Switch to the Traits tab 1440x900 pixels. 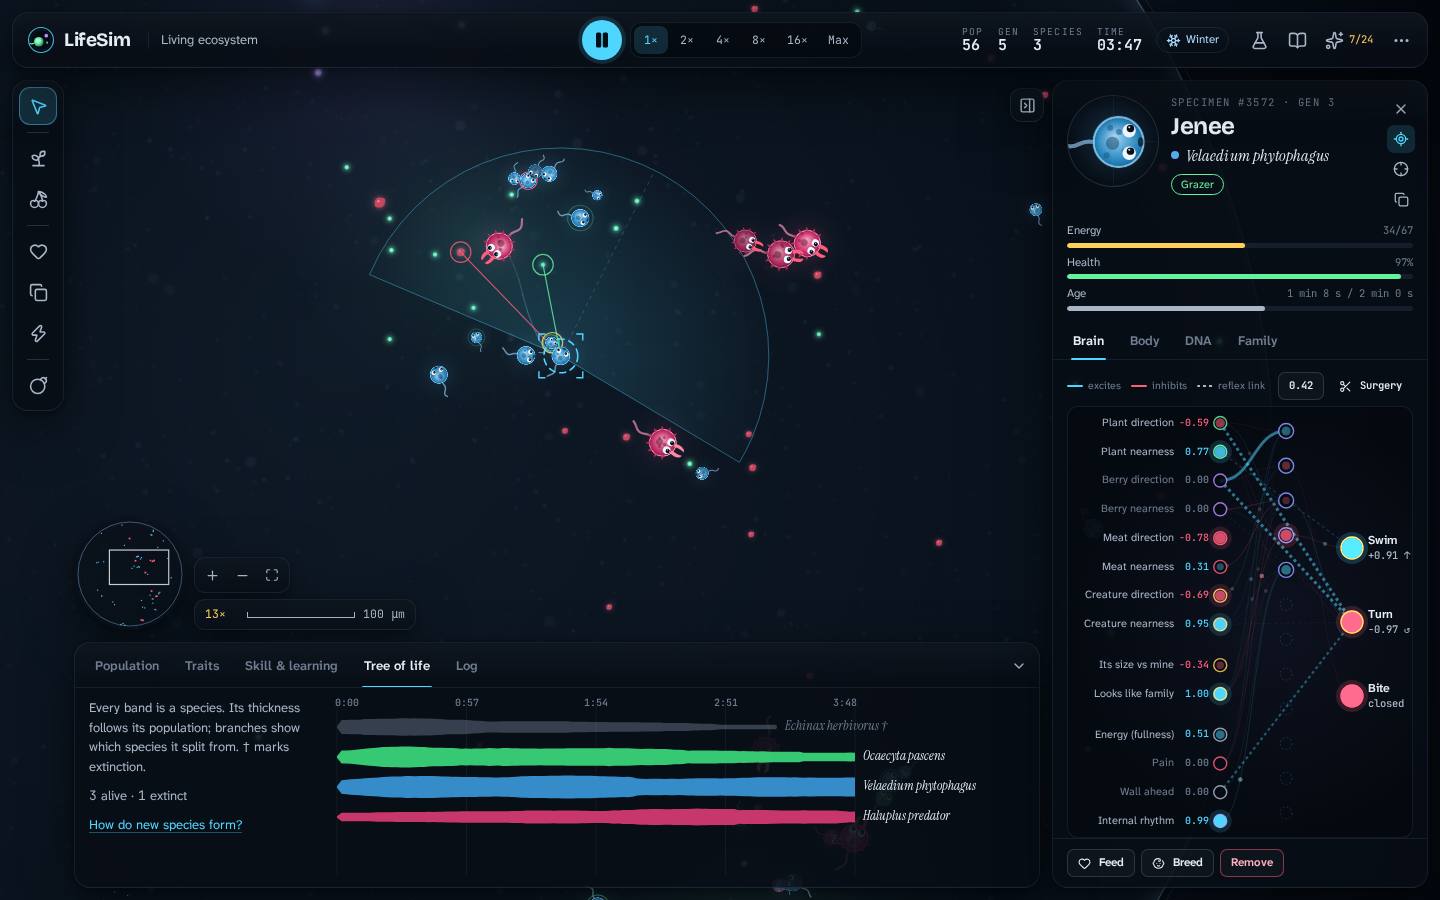click(x=202, y=666)
